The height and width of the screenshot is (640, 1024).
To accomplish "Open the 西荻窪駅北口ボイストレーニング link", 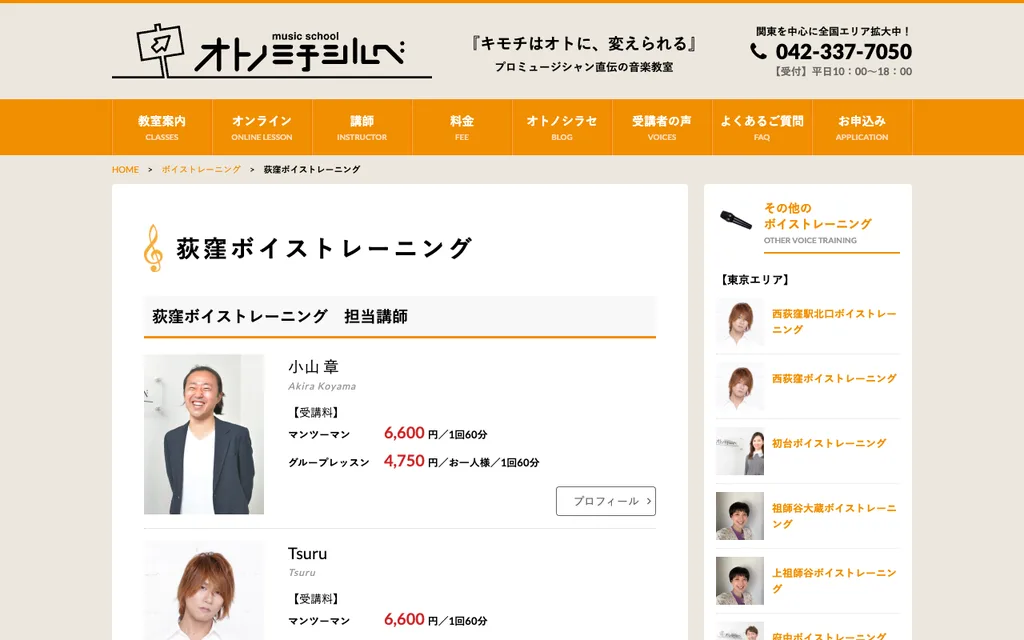I will (834, 321).
